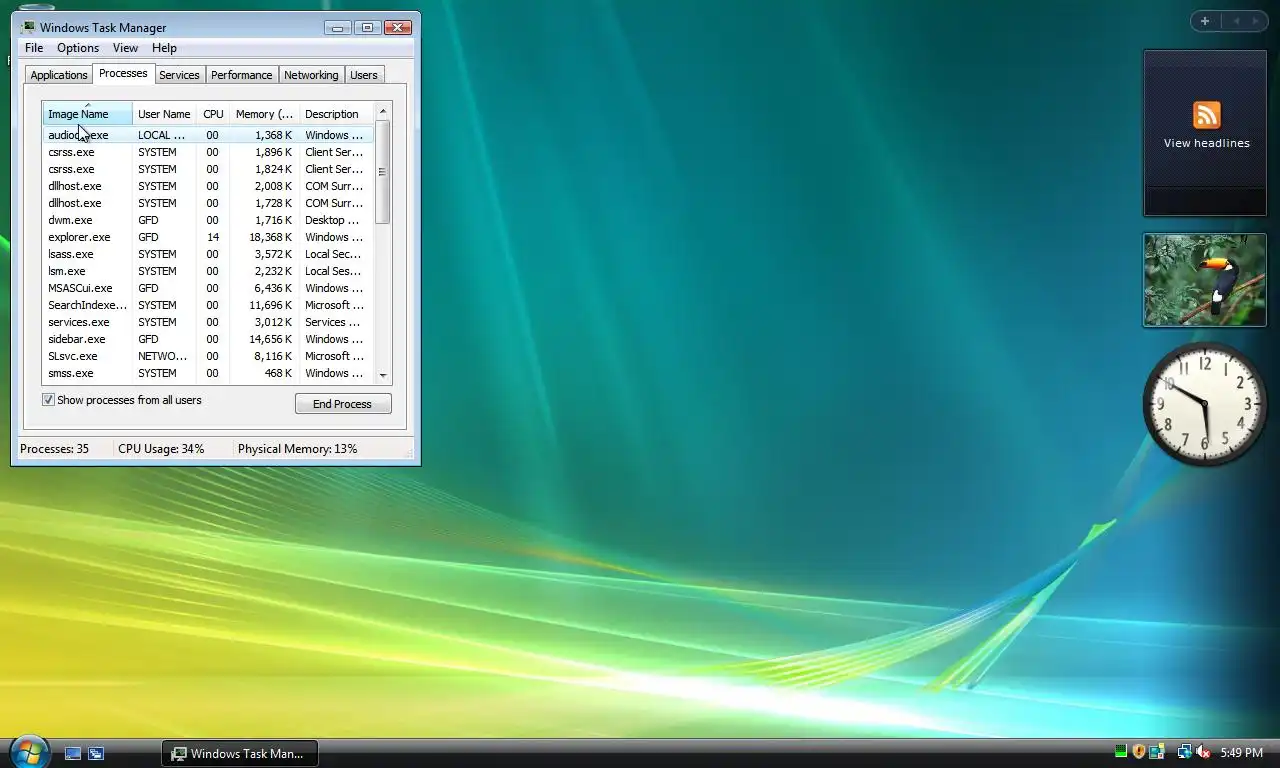
Task: Click the 5:49 PM taskbar clock
Action: point(1241,753)
